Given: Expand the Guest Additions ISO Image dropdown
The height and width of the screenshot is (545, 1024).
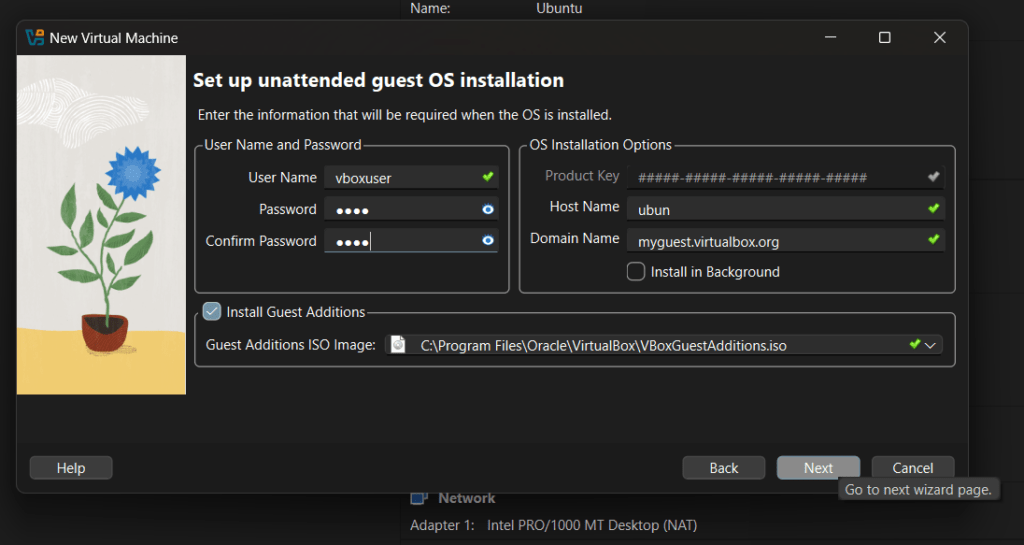Looking at the screenshot, I should [931, 345].
